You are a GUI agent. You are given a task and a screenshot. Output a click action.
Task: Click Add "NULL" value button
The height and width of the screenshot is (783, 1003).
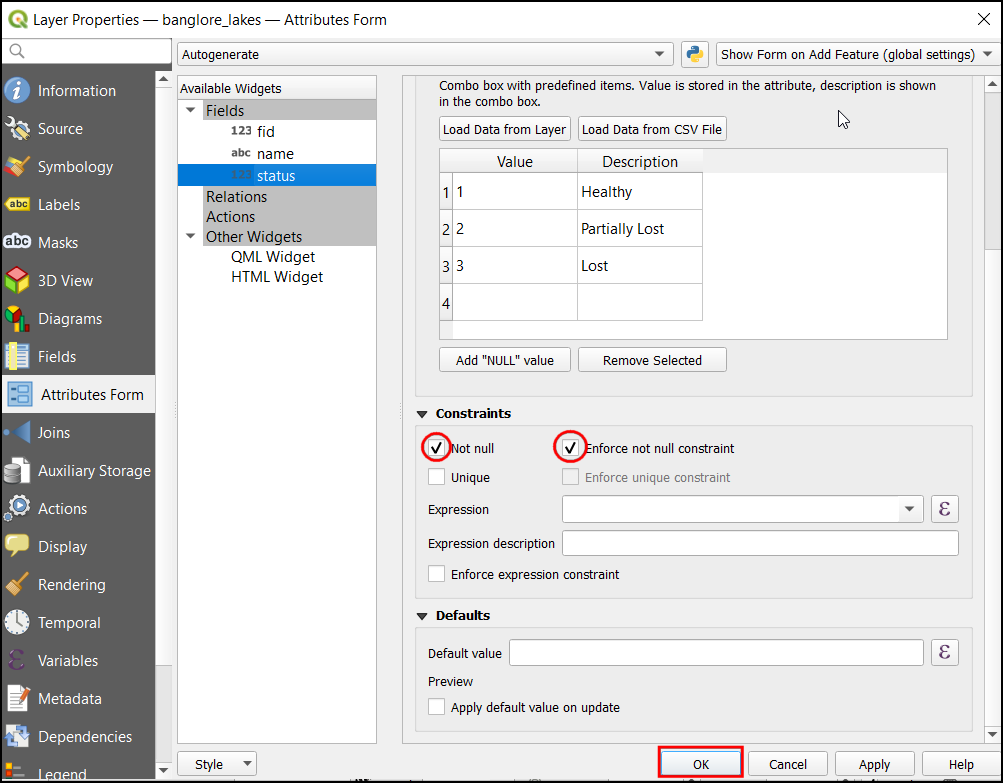pyautogui.click(x=505, y=360)
